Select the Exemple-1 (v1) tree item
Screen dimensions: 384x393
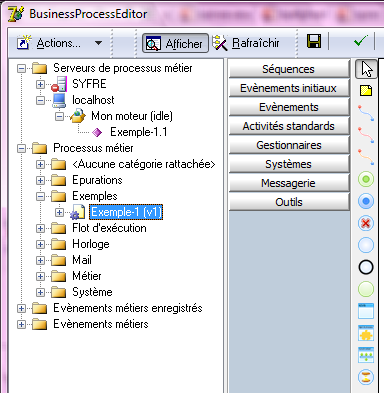pos(126,212)
